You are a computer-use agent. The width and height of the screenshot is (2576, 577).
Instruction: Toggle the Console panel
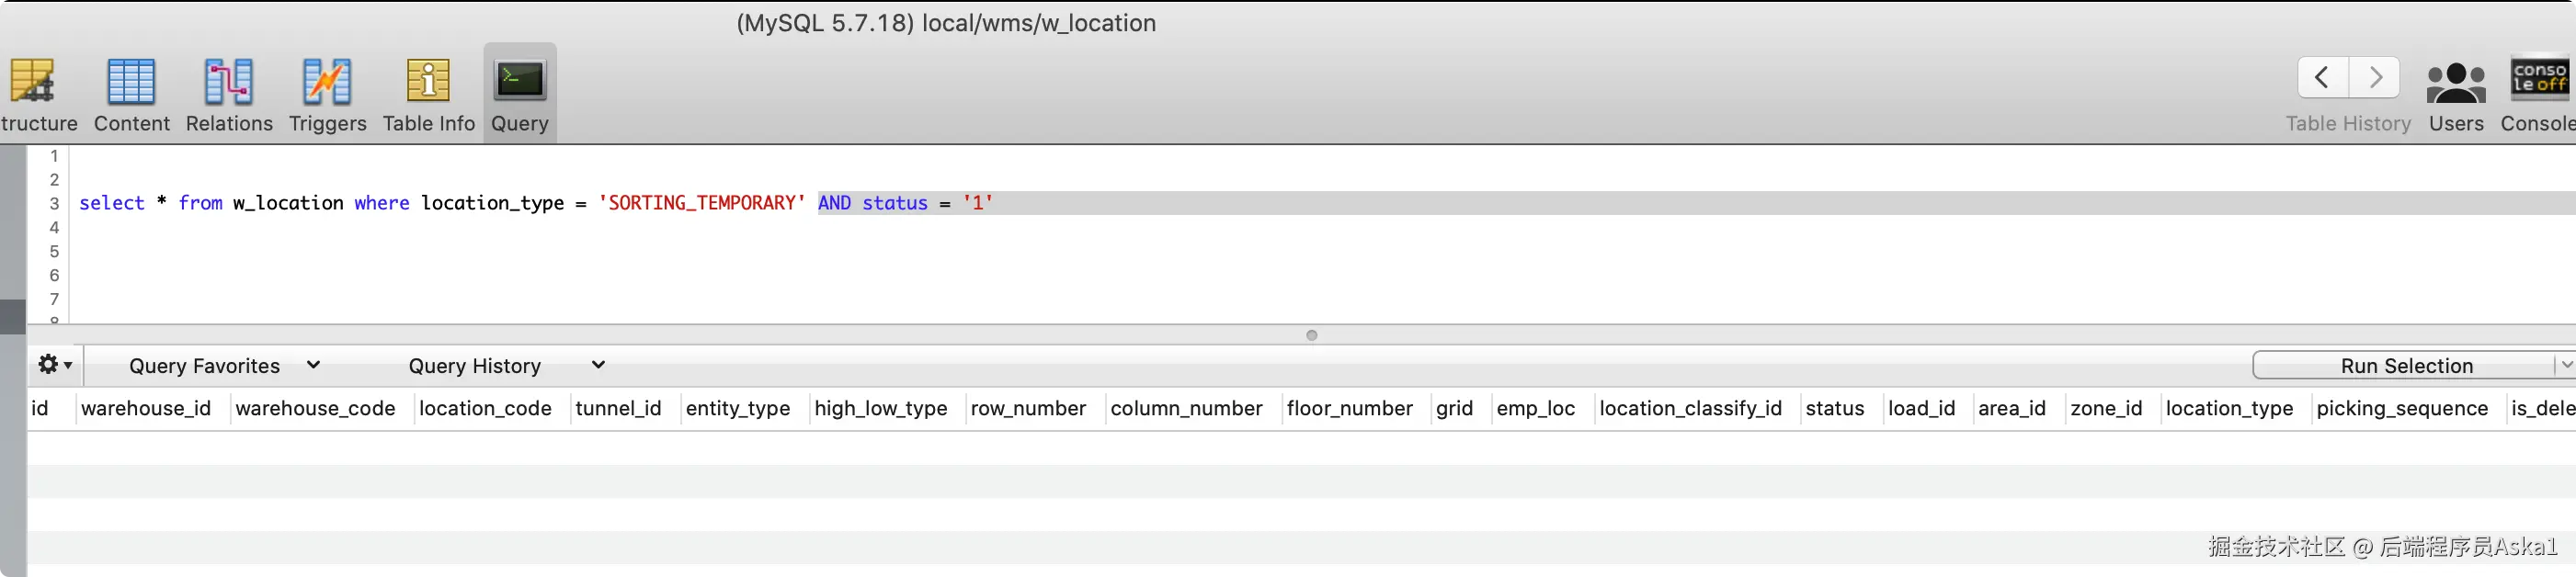[2538, 78]
